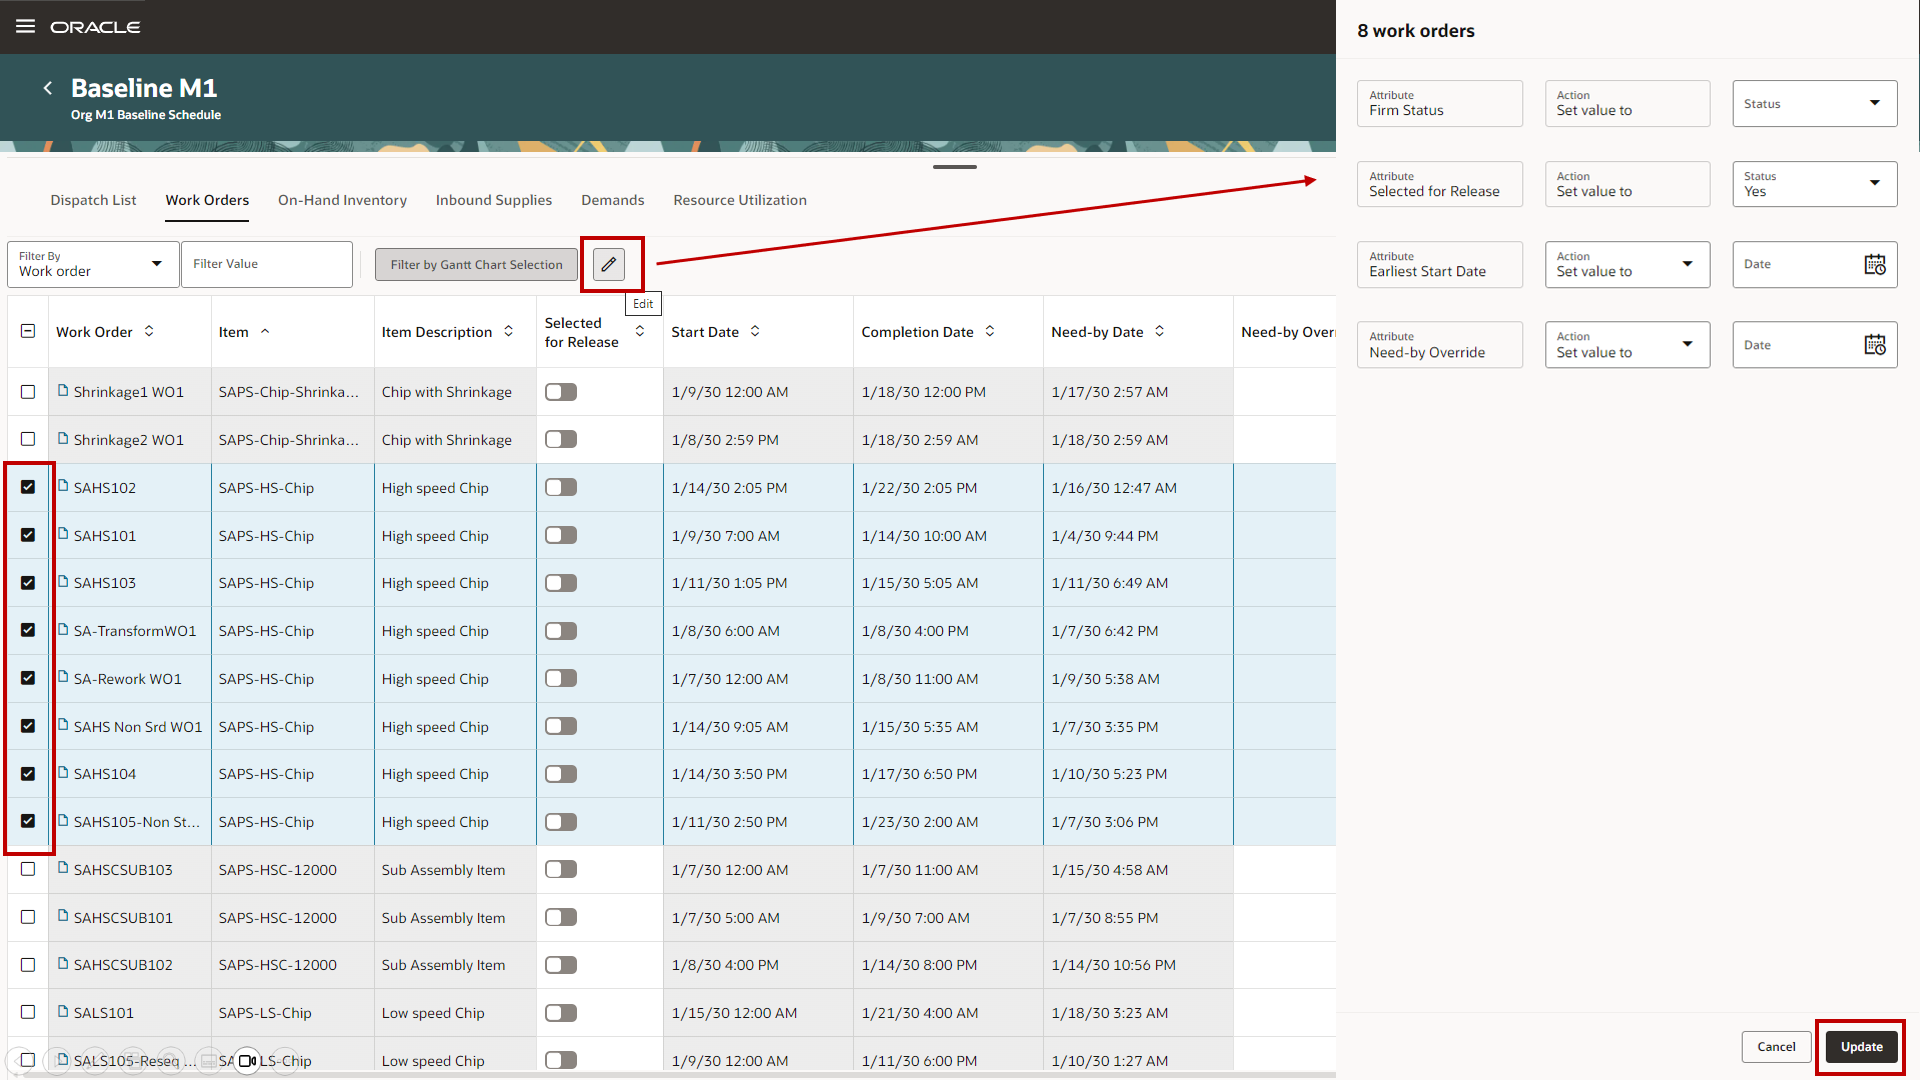Image resolution: width=1920 pixels, height=1080 pixels.
Task: Open the Resource Utilization tab
Action: coord(740,200)
